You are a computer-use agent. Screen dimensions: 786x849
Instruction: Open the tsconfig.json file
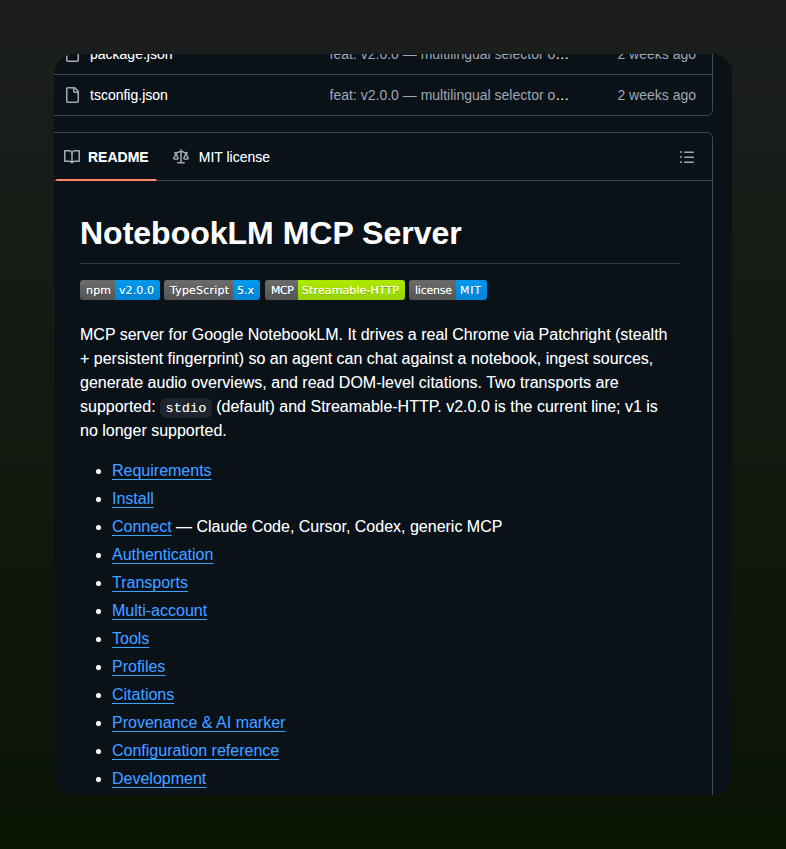[129, 95]
